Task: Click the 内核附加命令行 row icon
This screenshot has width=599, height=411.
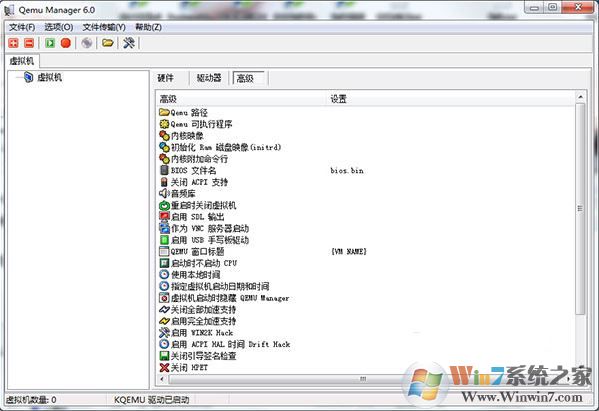Action: pyautogui.click(x=164, y=159)
